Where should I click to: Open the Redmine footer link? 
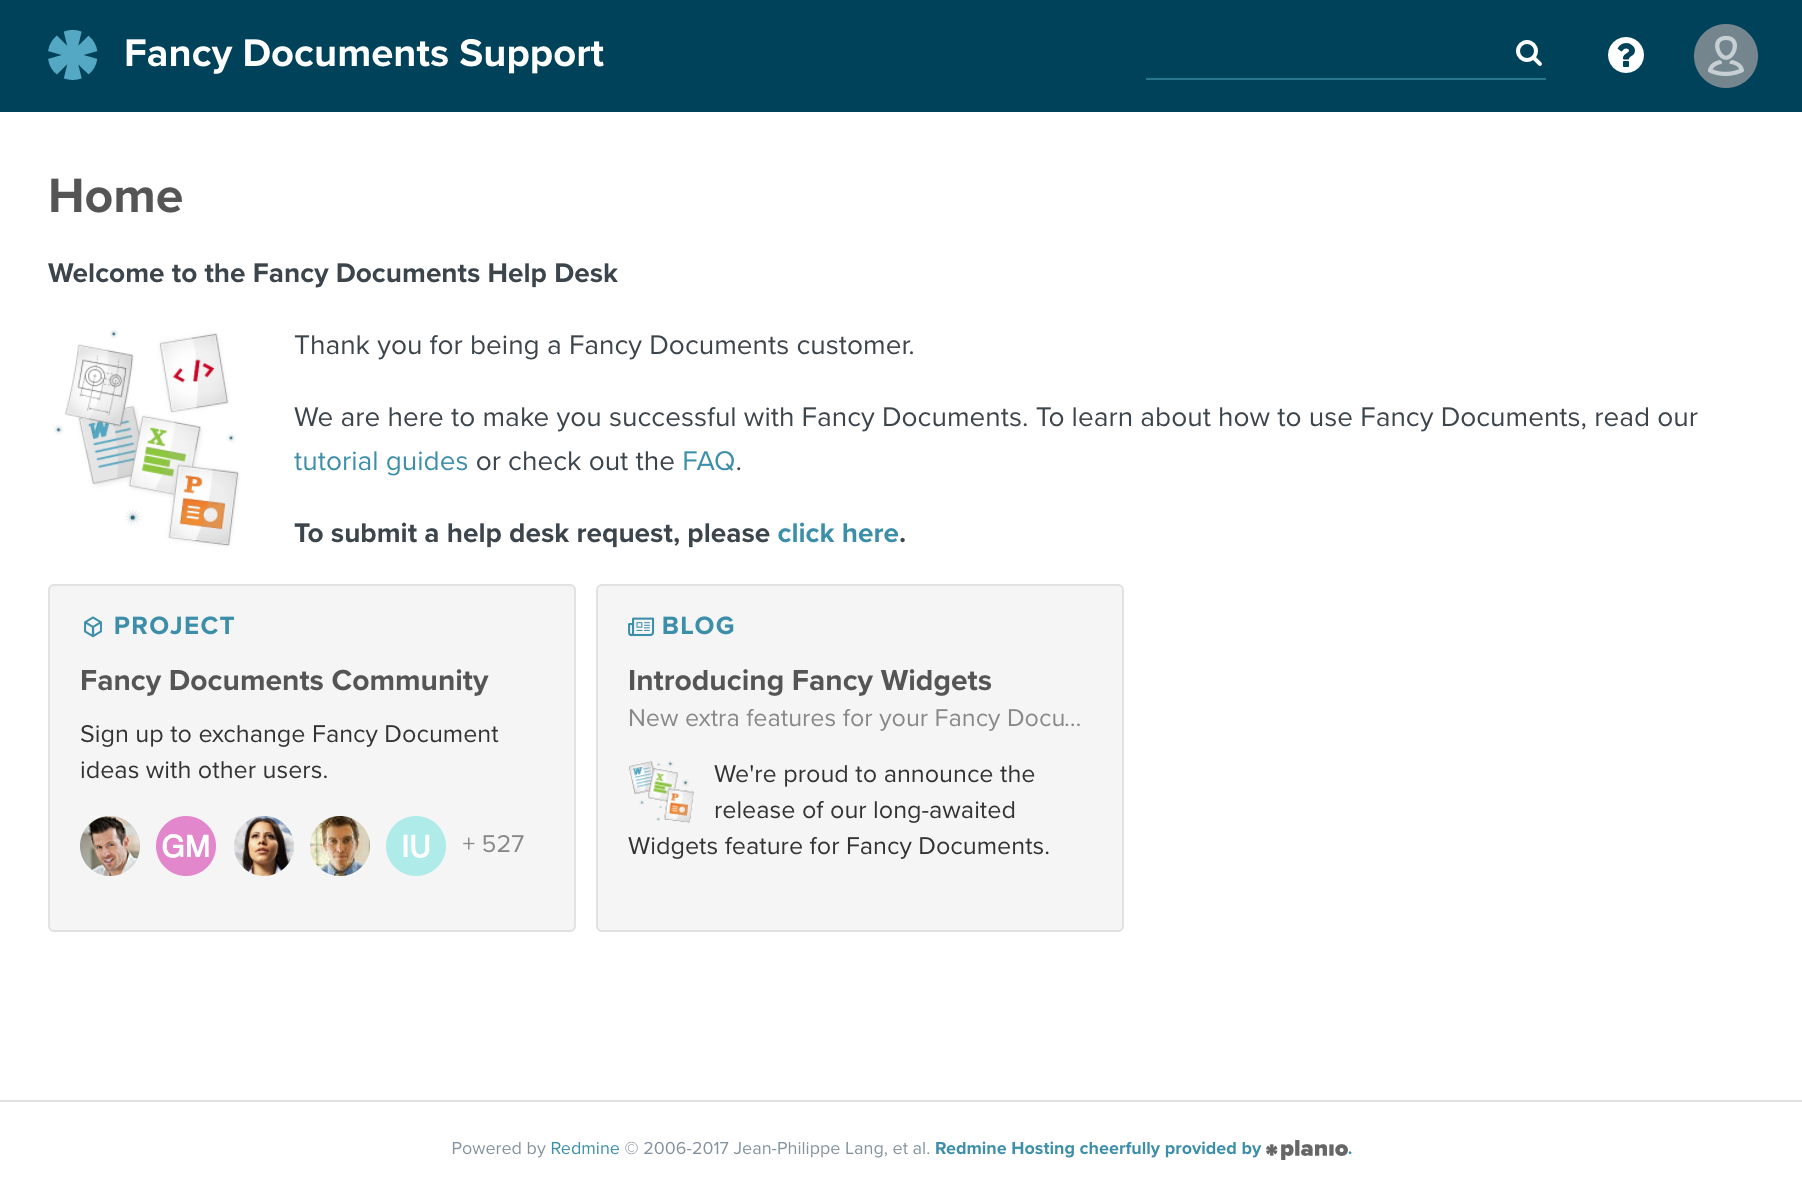[585, 1148]
